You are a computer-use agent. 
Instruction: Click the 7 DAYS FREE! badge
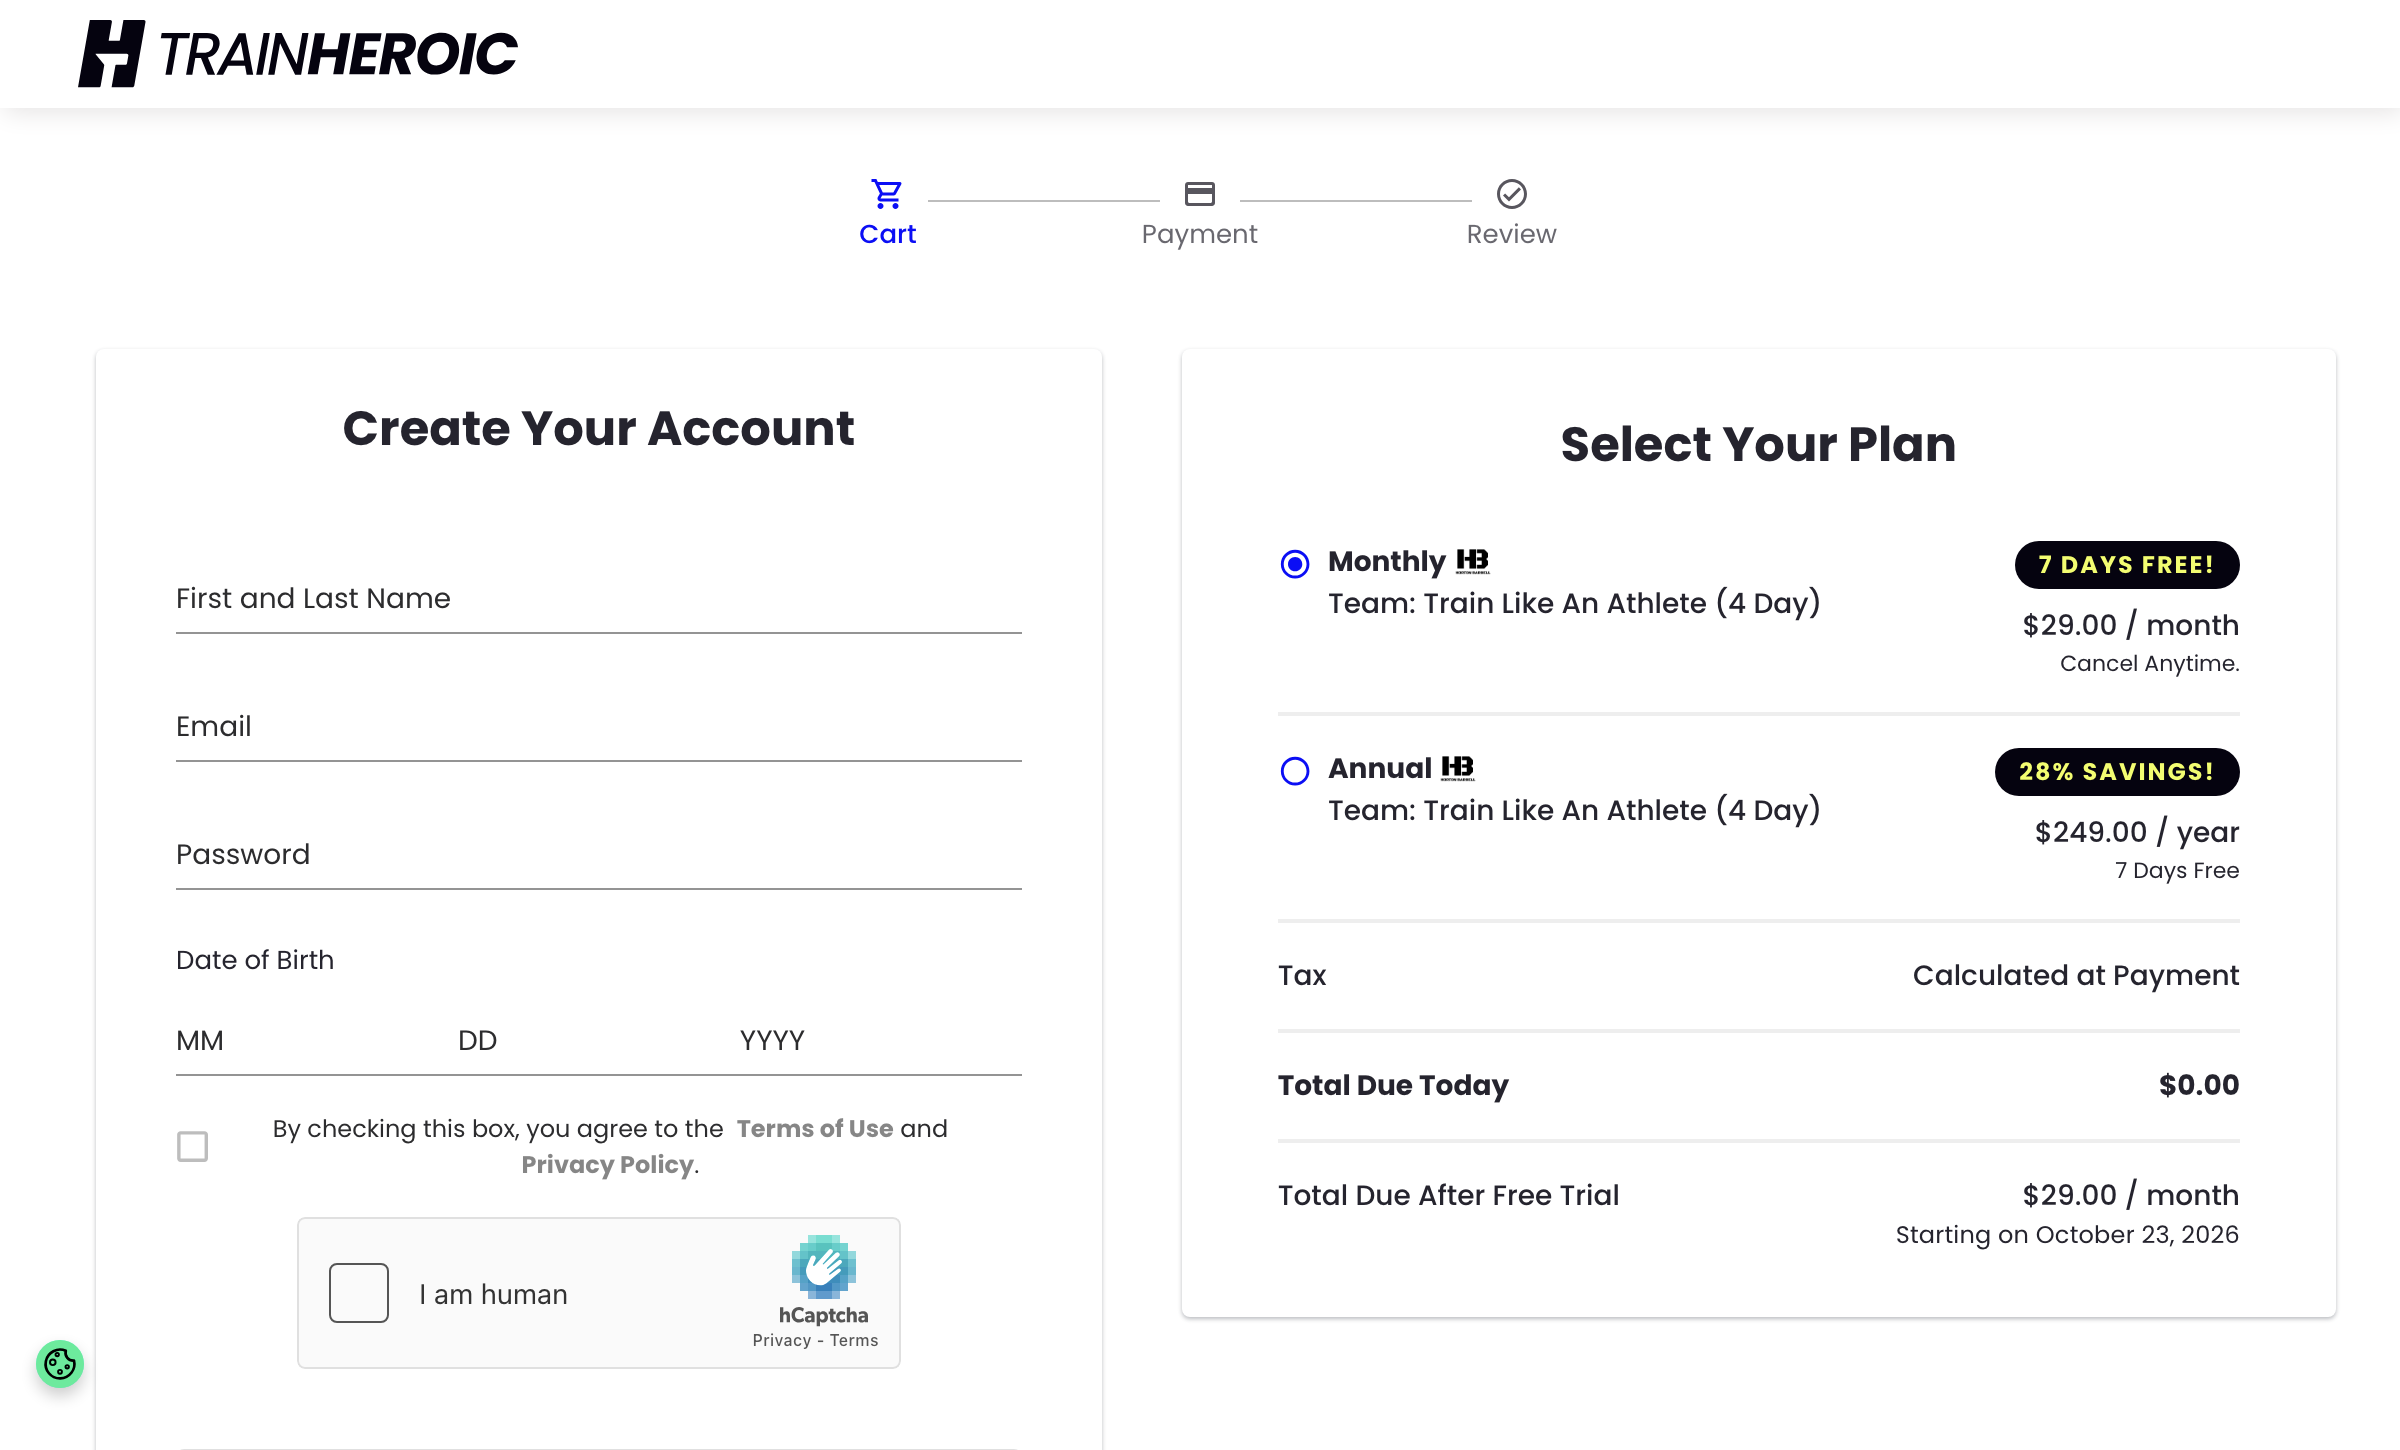(x=2127, y=565)
